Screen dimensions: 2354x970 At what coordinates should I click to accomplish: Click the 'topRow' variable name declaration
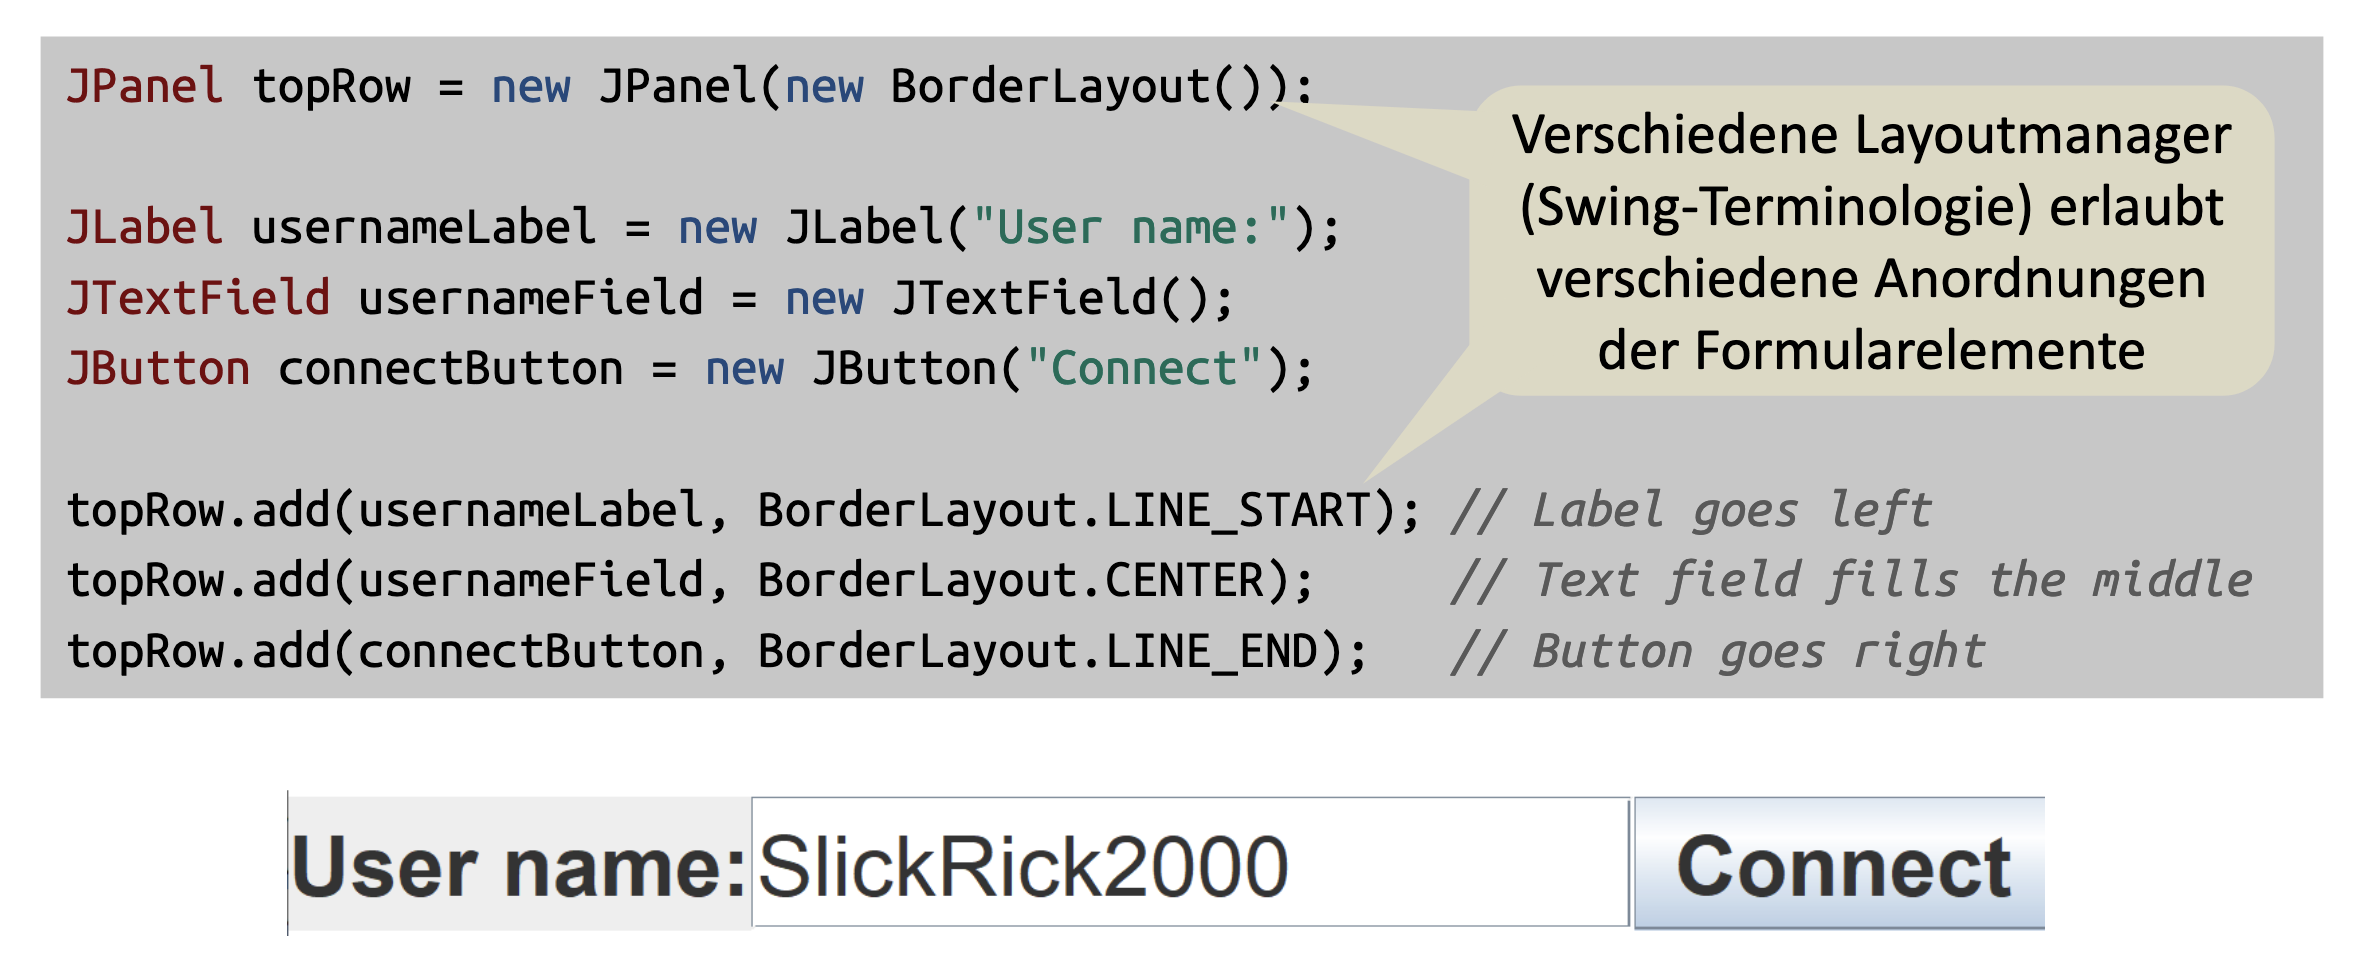pos(331,87)
